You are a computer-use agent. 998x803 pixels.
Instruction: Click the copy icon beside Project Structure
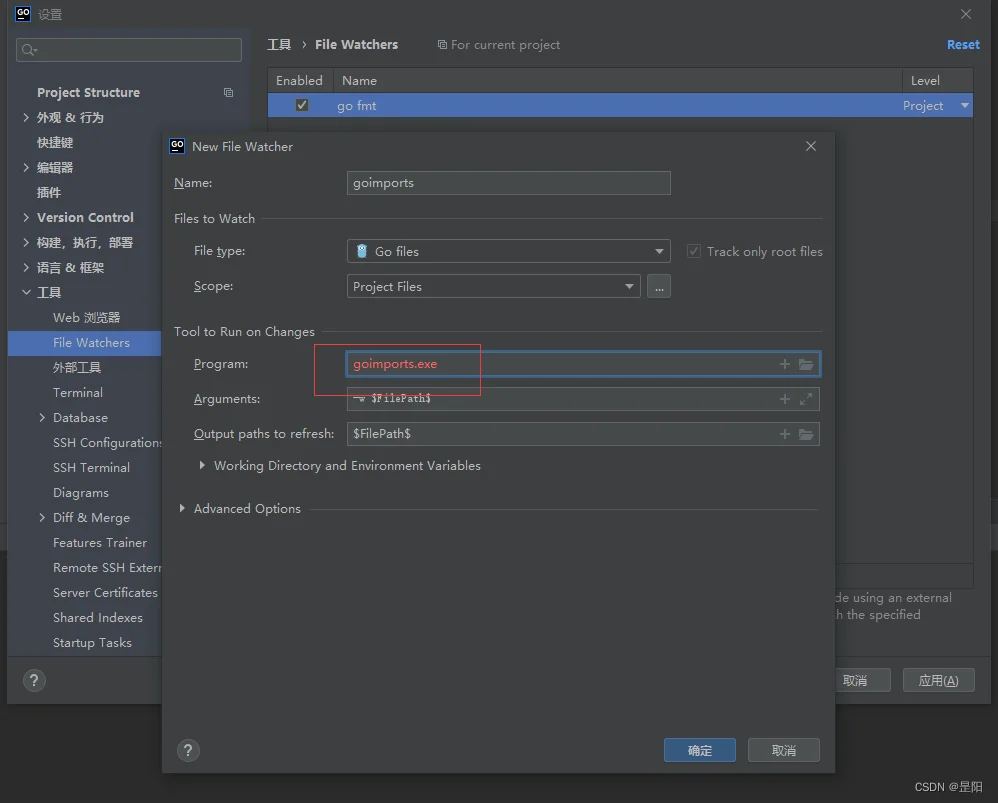(x=228, y=93)
